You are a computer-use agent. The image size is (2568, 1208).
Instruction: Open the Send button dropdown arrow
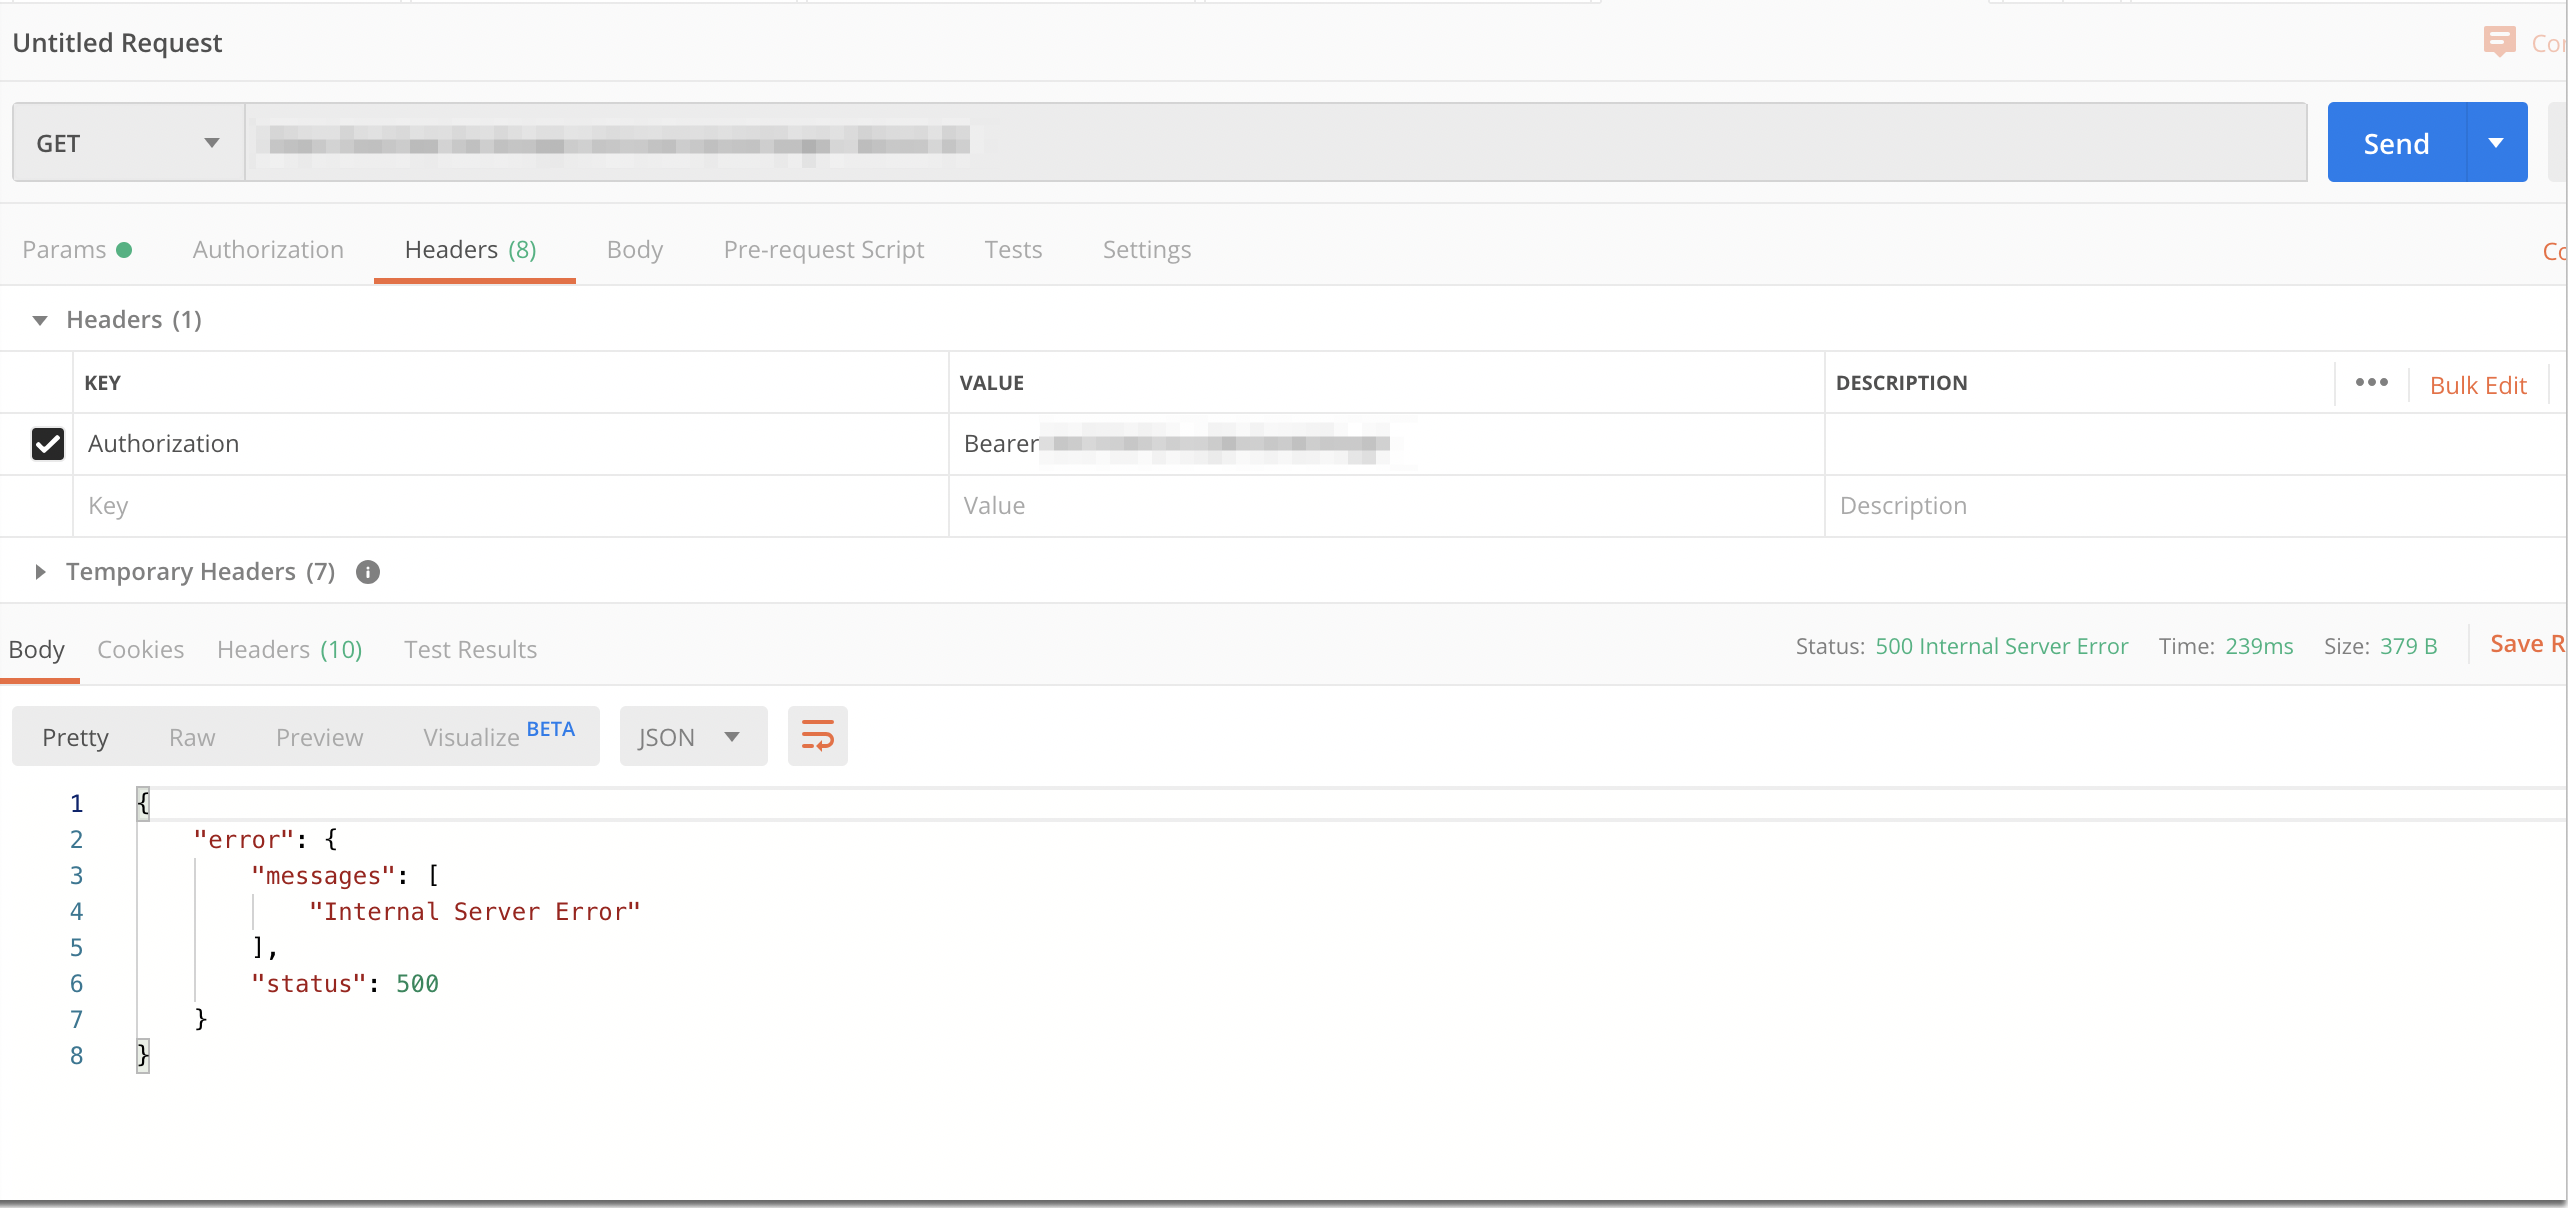[2496, 143]
